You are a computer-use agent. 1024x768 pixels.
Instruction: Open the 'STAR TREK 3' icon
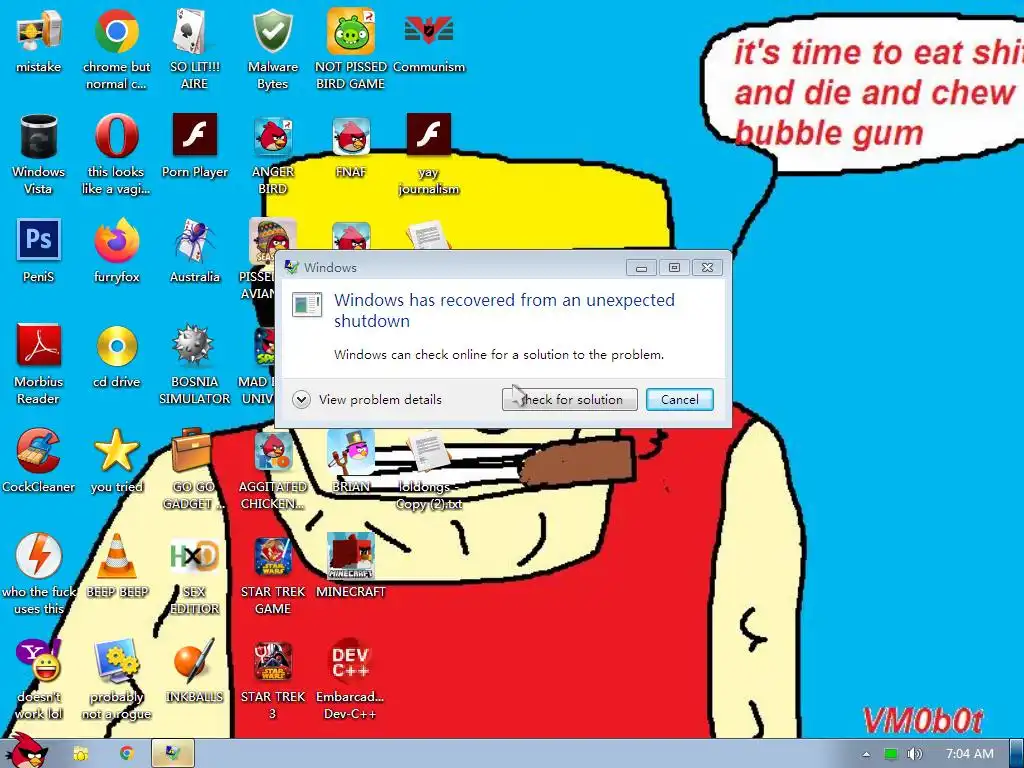273,662
